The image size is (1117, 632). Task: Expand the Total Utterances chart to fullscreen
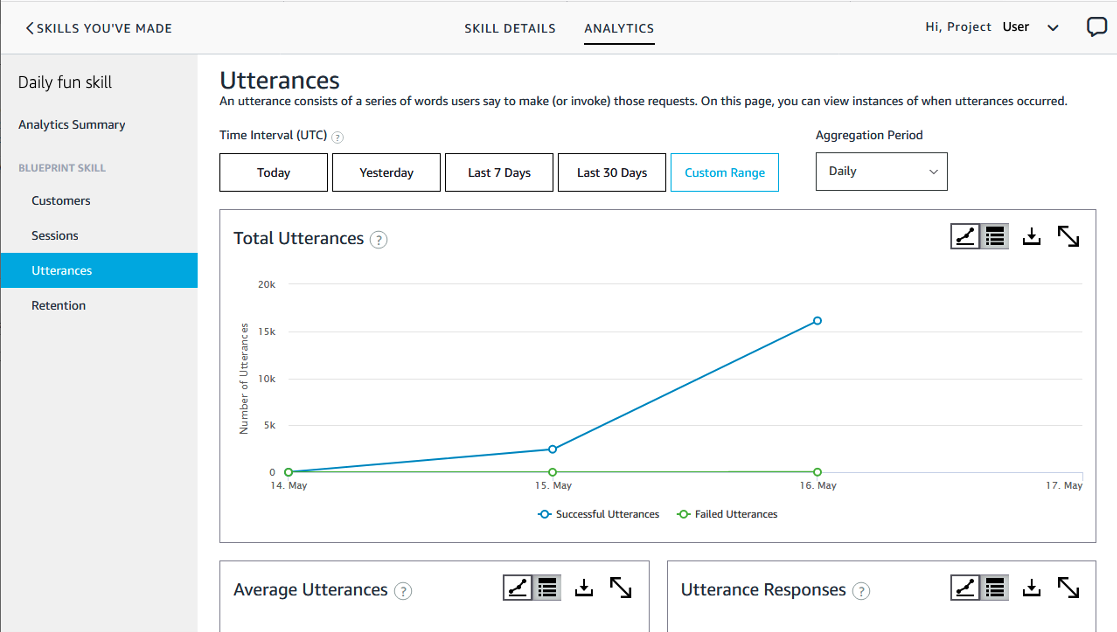click(1069, 236)
